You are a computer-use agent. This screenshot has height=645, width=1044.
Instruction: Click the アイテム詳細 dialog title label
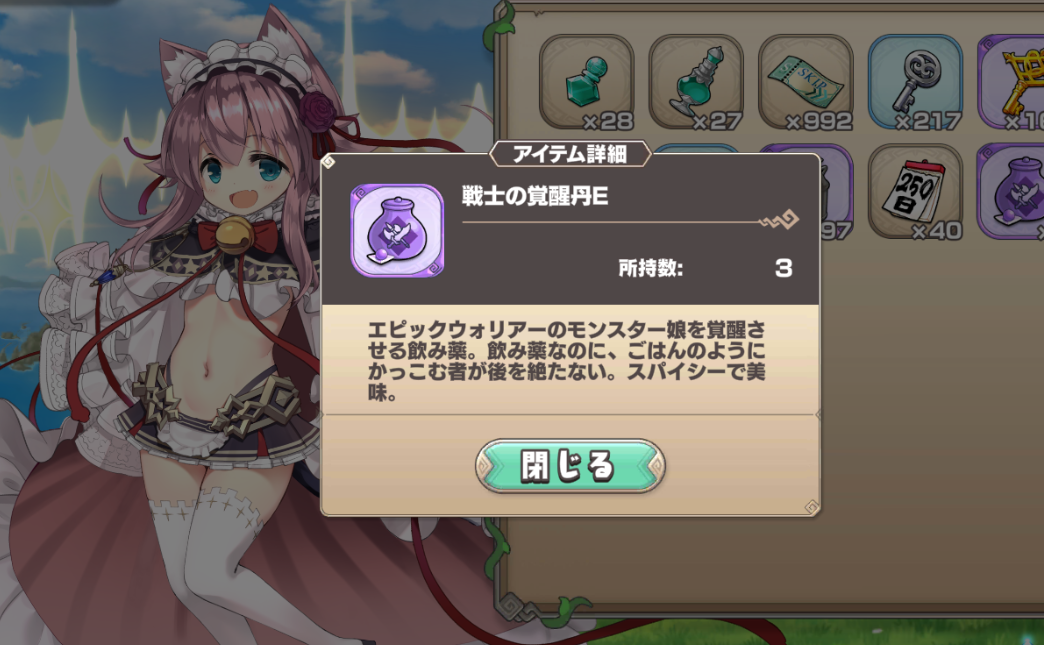pyautogui.click(x=570, y=154)
